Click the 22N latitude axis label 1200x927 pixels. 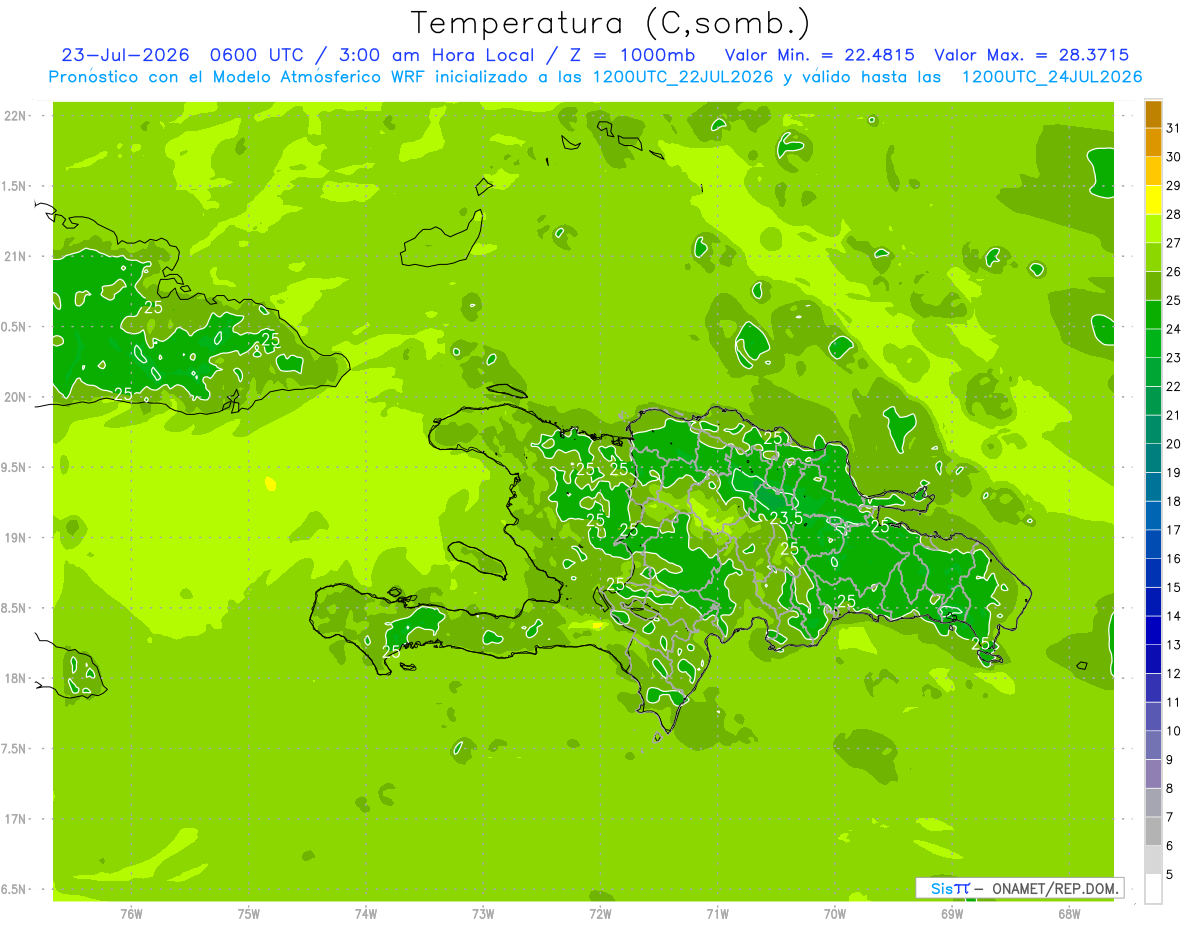[x=15, y=115]
